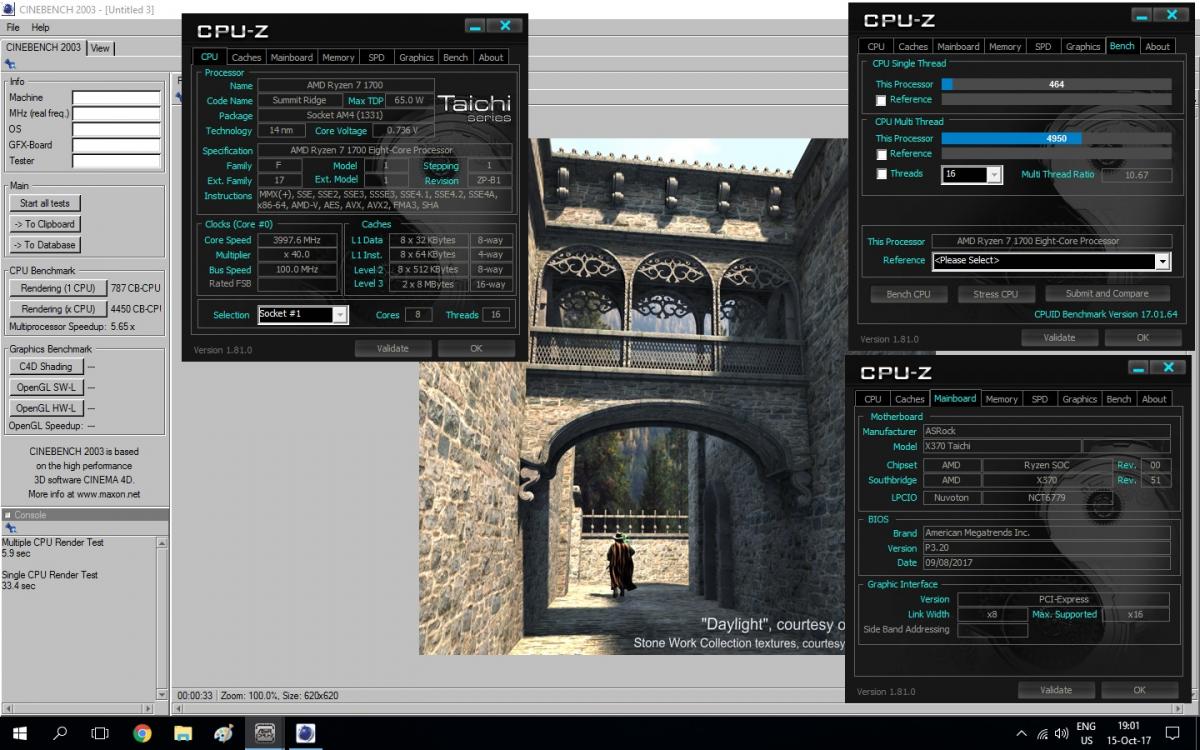Image resolution: width=1200 pixels, height=750 pixels.
Task: Close the Bench CPU-Z window
Action: tap(1172, 16)
